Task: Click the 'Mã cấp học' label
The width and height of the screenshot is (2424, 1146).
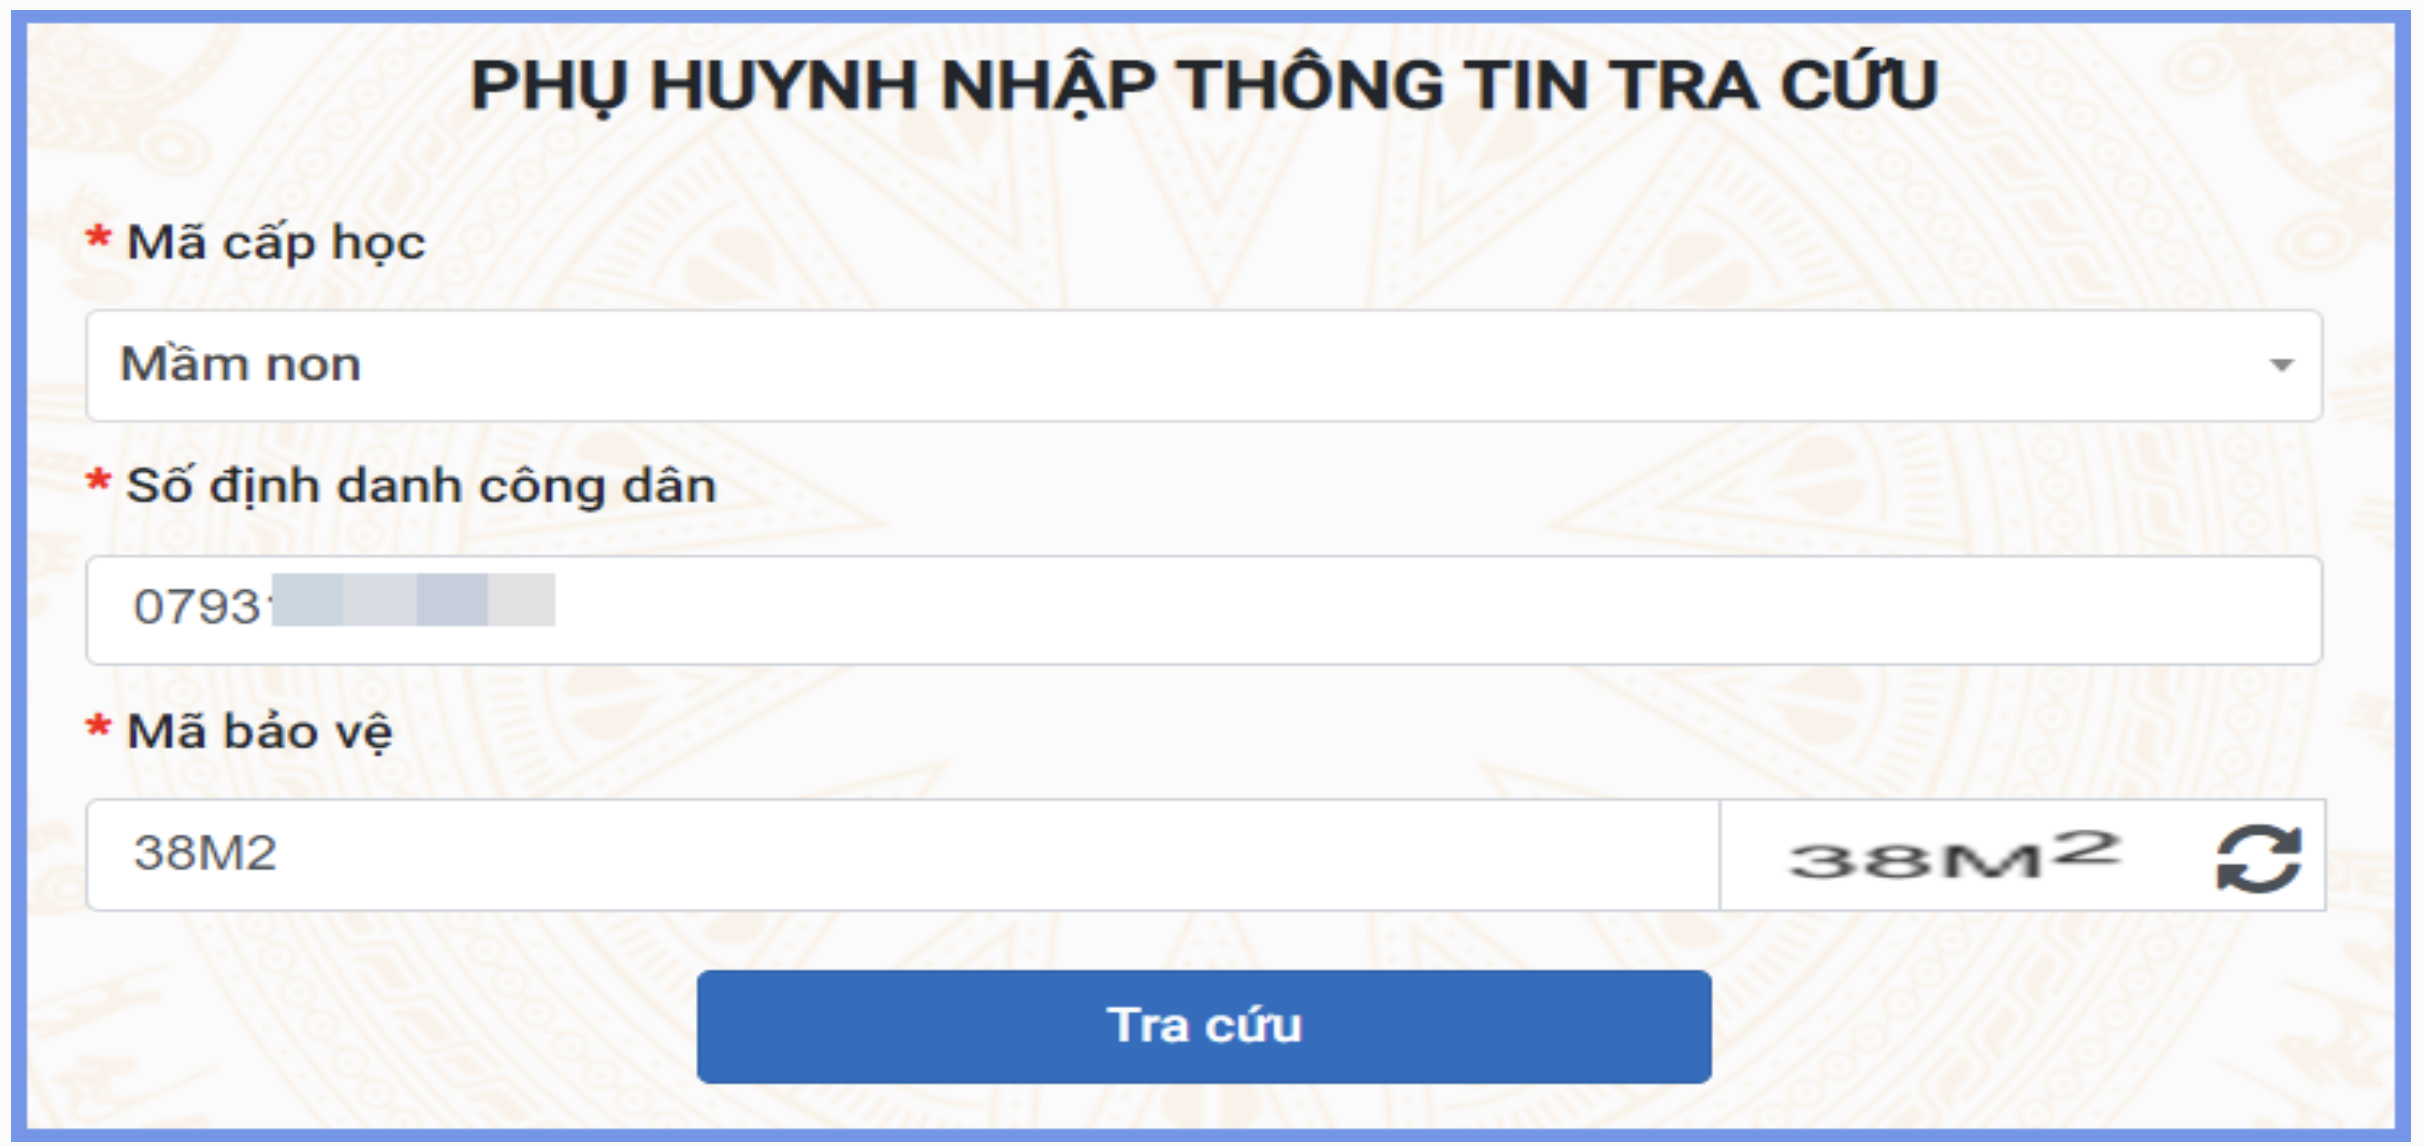Action: point(276,243)
